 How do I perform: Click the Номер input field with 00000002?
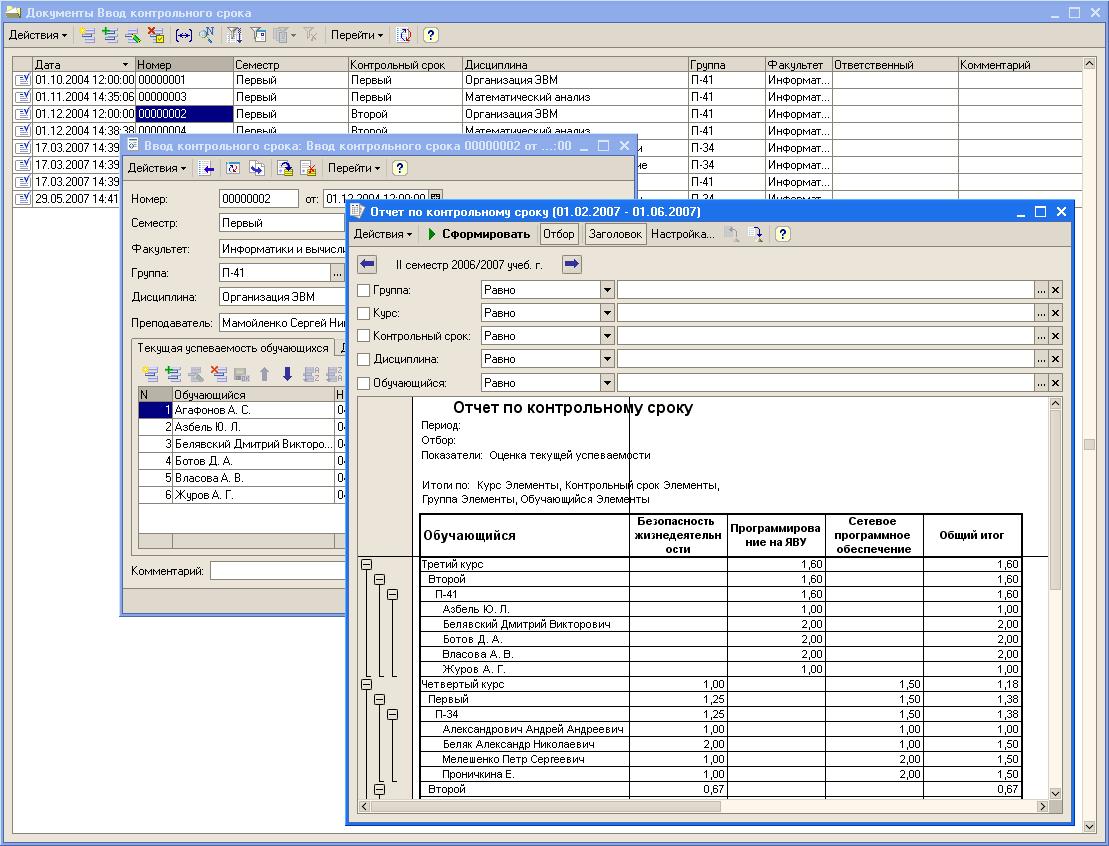[x=259, y=199]
